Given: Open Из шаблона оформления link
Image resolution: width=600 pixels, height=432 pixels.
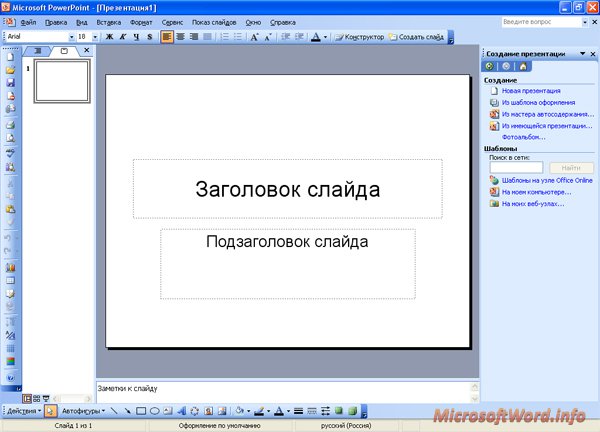Looking at the screenshot, I should [x=538, y=102].
